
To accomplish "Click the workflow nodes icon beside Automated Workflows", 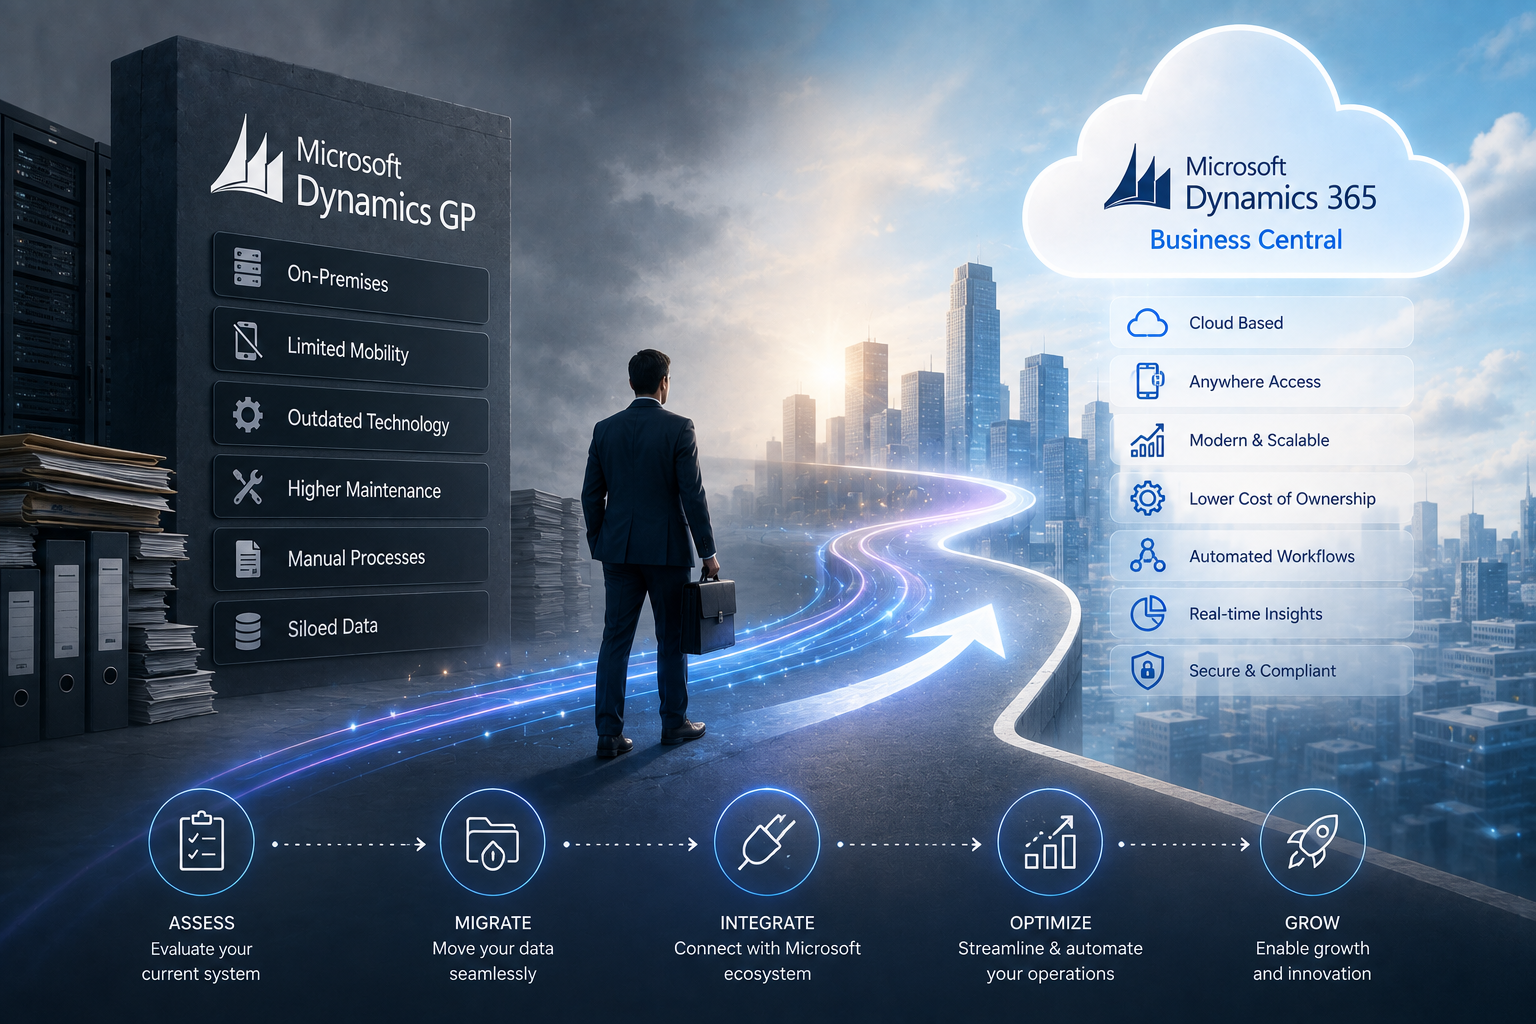I will [1147, 555].
